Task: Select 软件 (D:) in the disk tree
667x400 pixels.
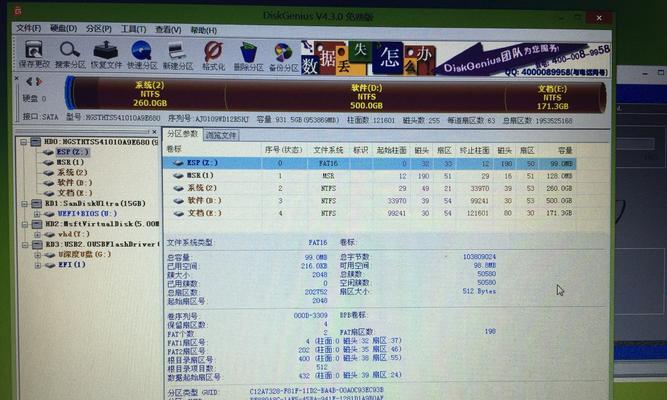Action: pos(74,183)
